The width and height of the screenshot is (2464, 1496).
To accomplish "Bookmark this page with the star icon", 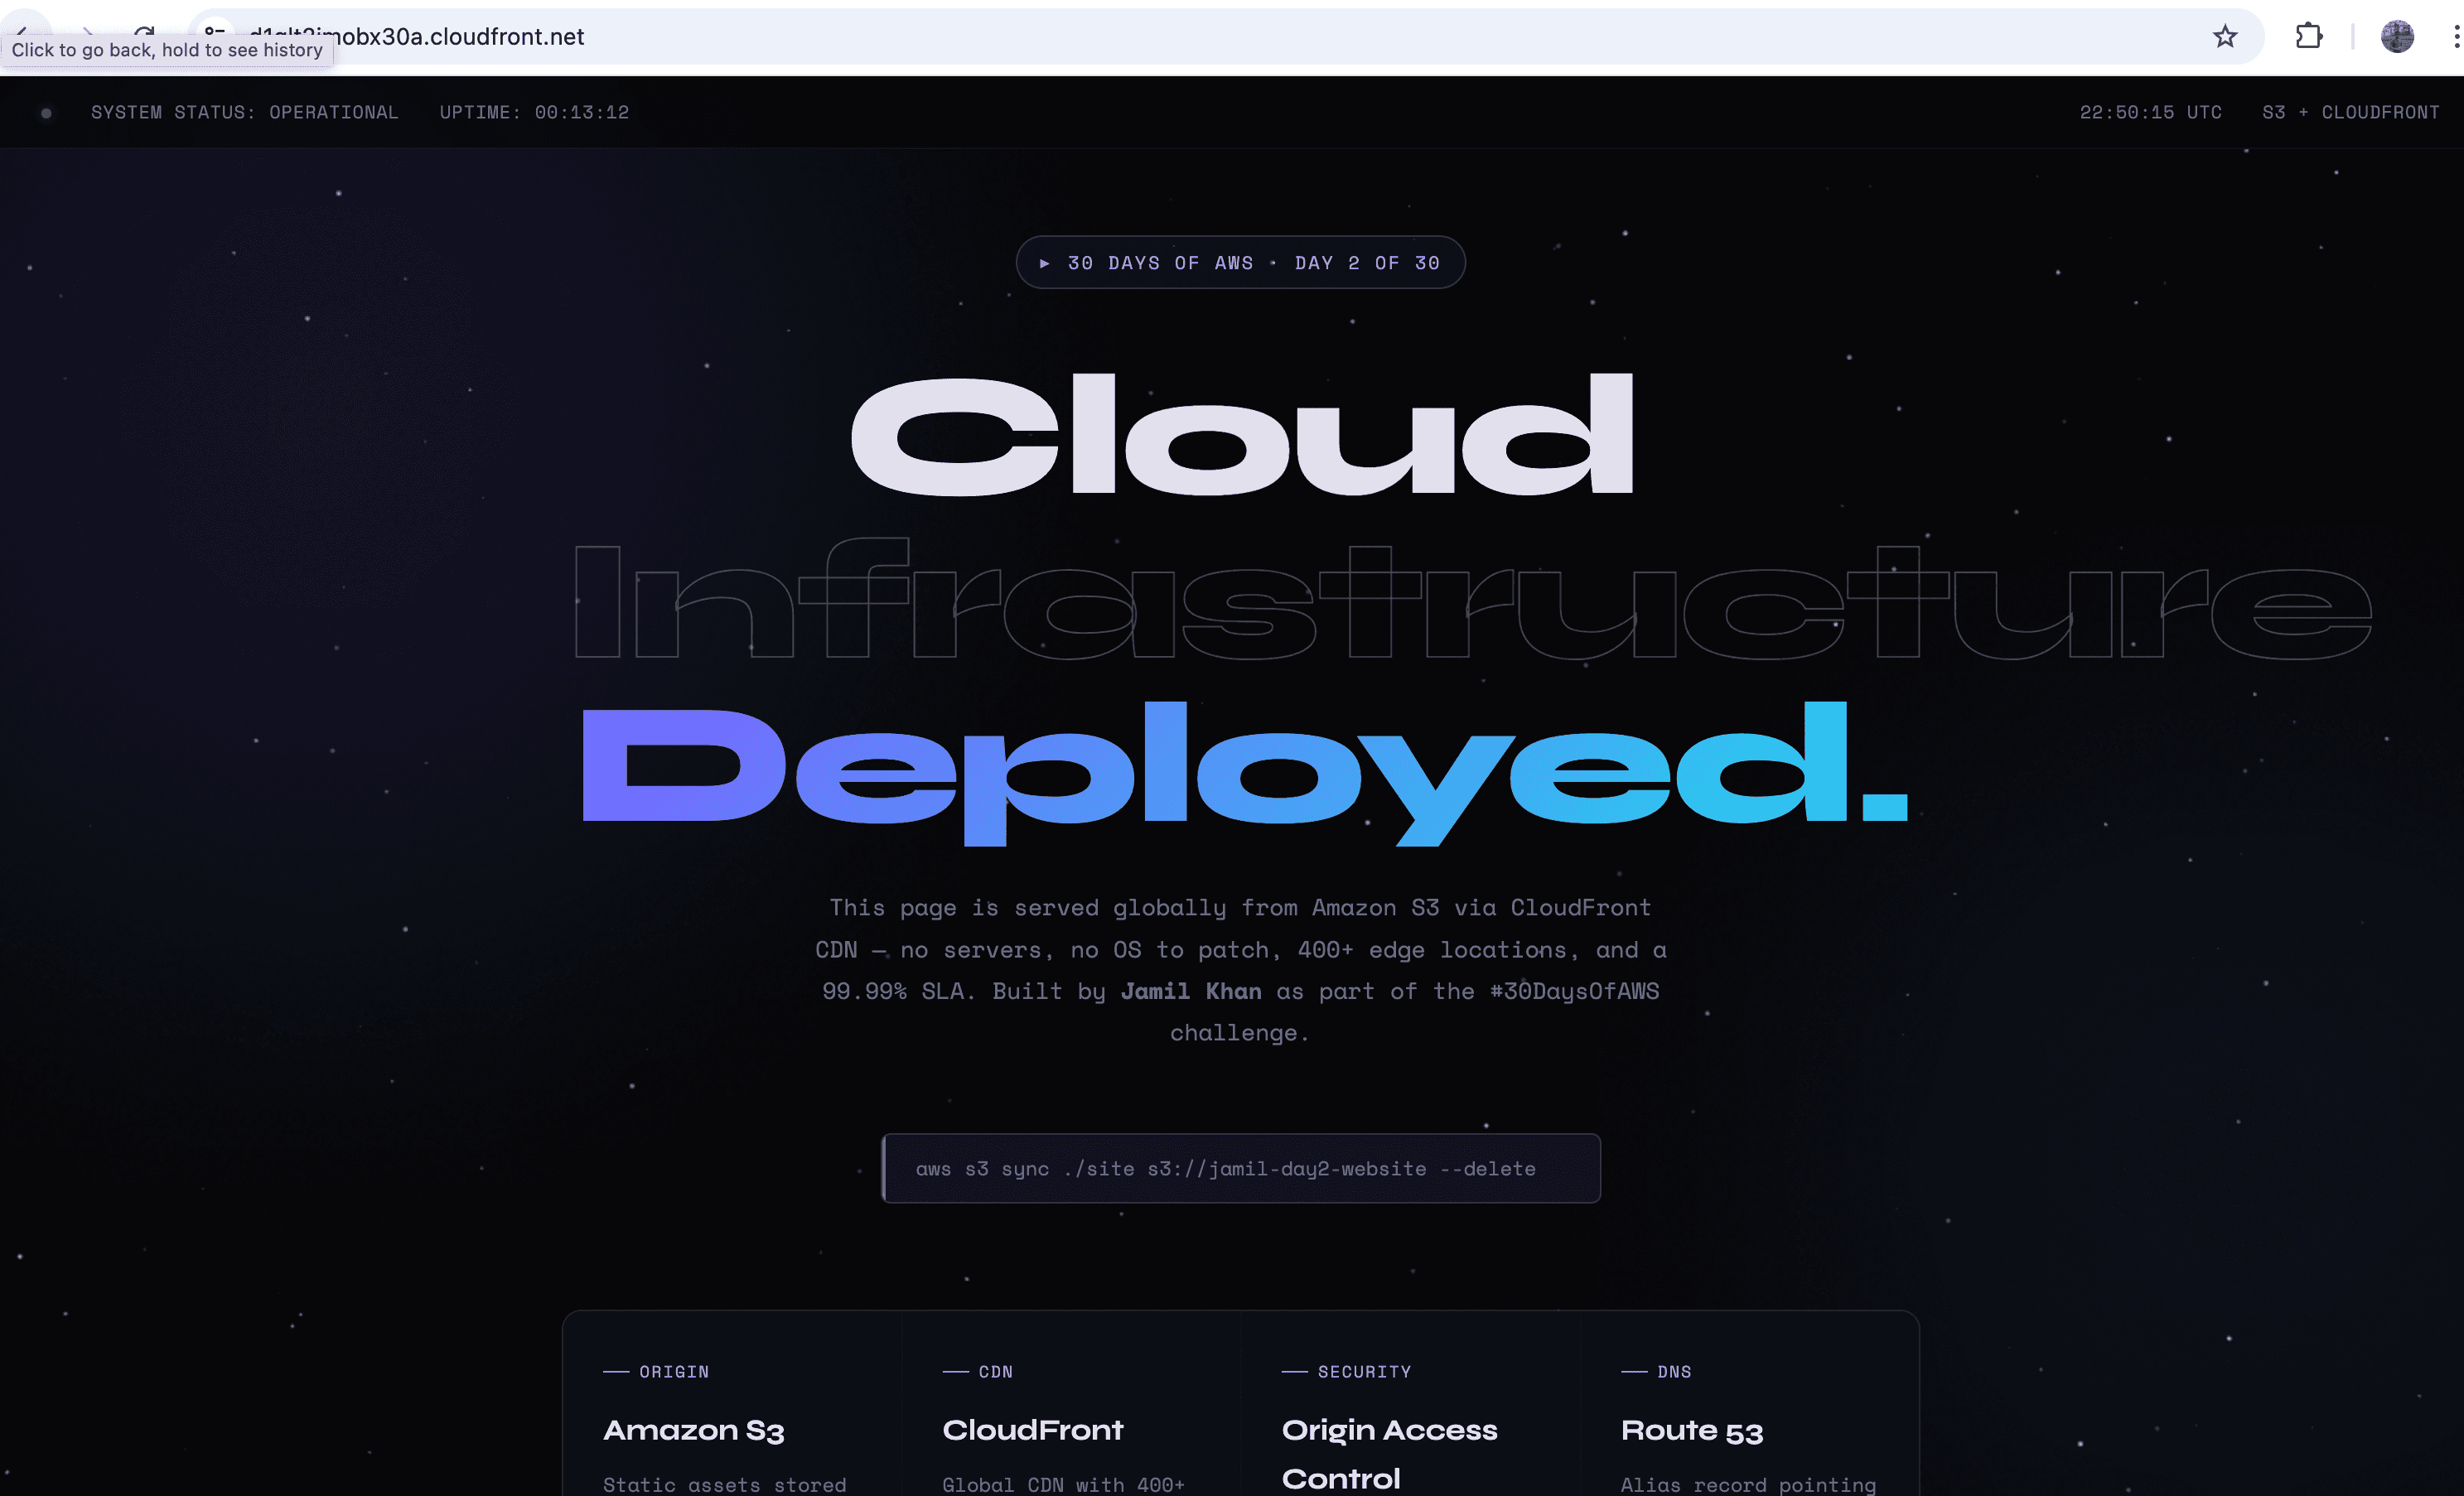I will point(2224,37).
